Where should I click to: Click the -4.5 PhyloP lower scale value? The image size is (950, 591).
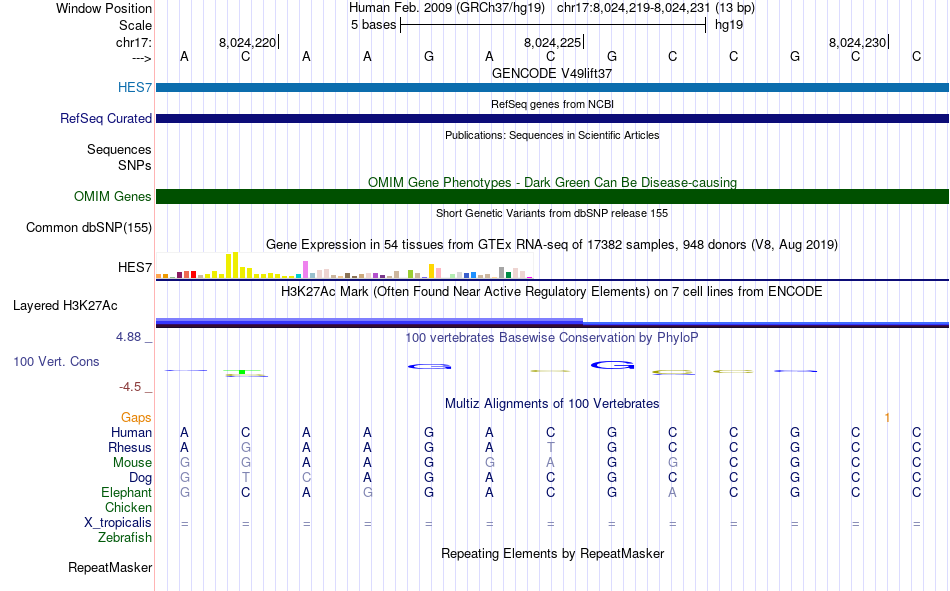pos(130,387)
